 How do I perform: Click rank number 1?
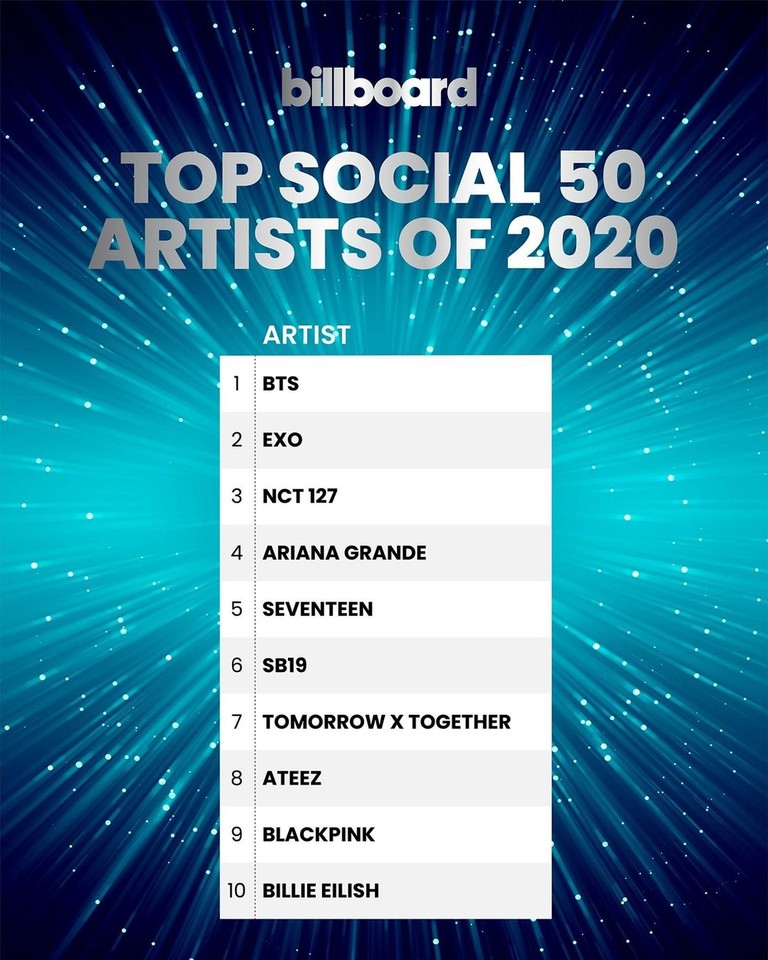point(236,384)
